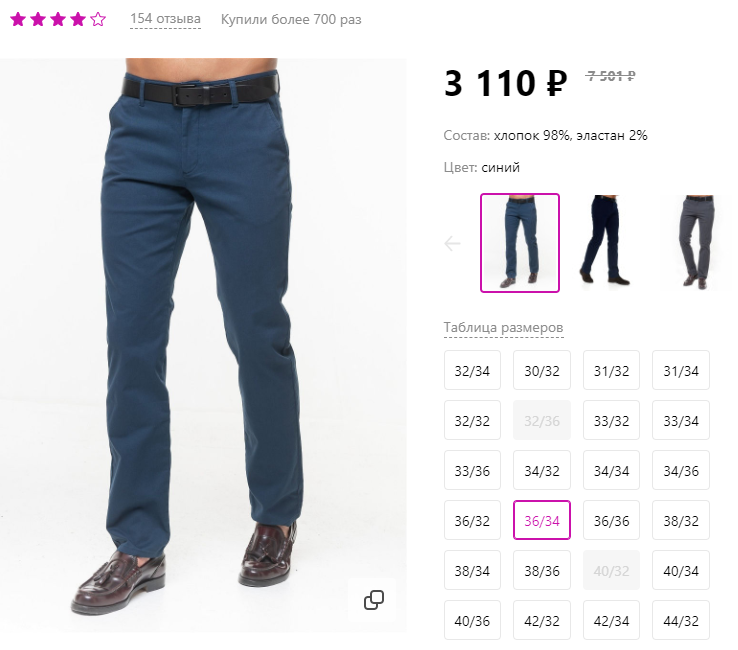Select the gray trousers thumbnail
Screen dimensions: 738x650
pyautogui.click(x=698, y=242)
